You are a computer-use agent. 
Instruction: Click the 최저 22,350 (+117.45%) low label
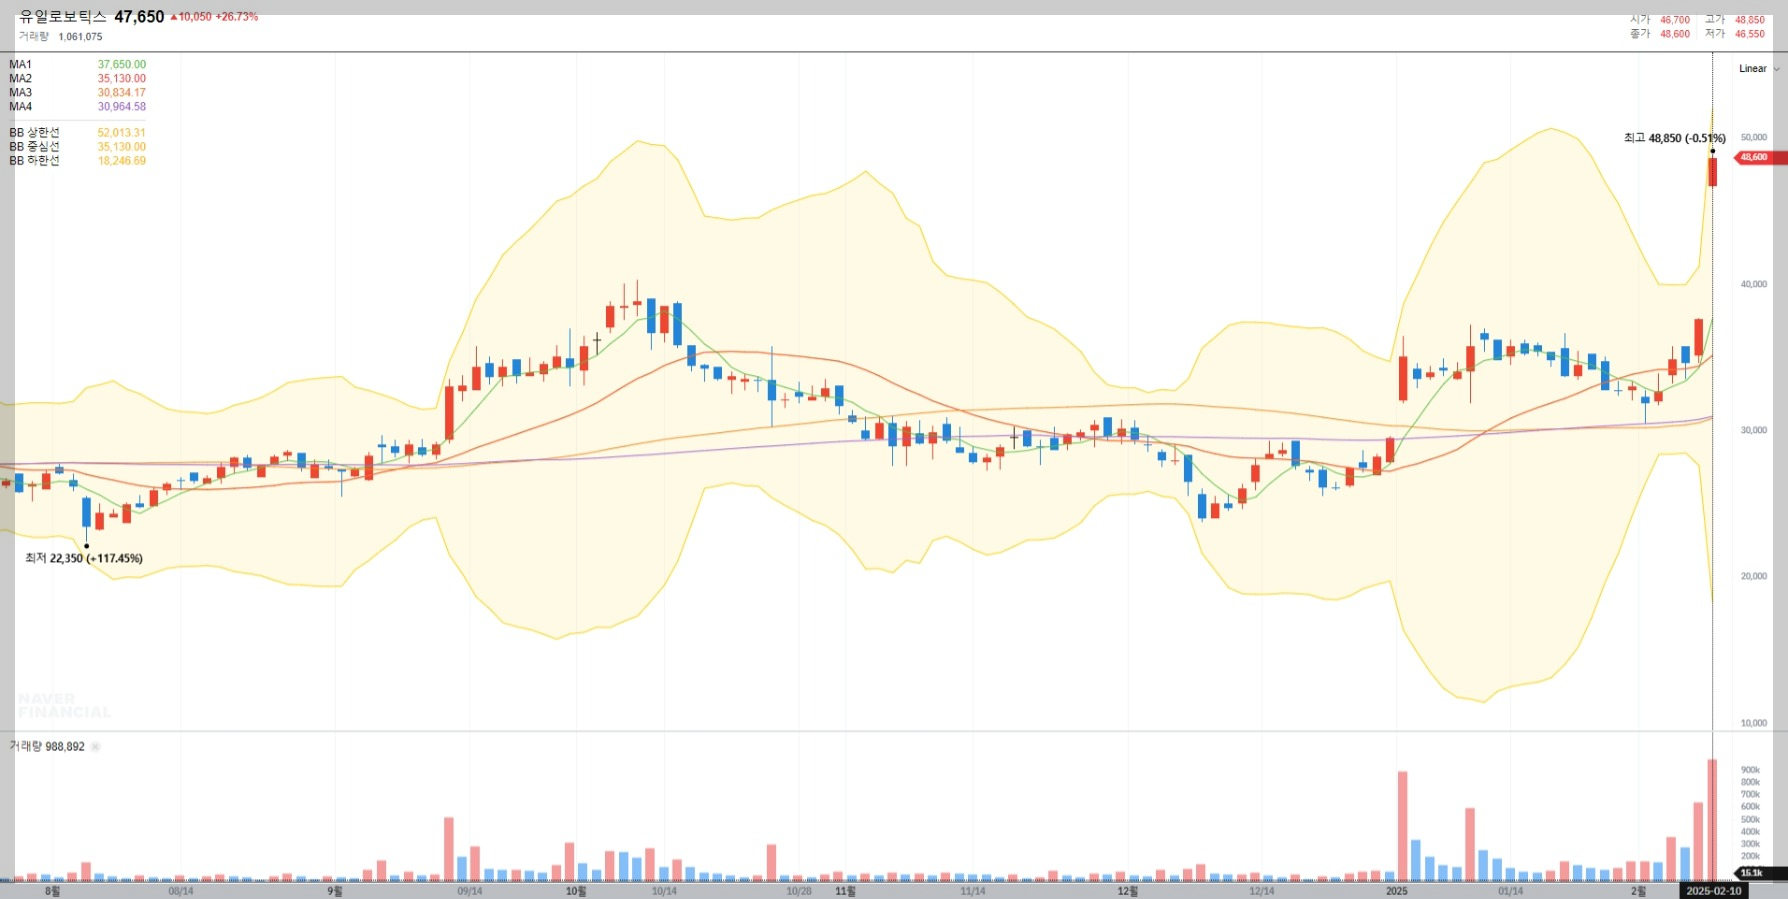point(84,559)
